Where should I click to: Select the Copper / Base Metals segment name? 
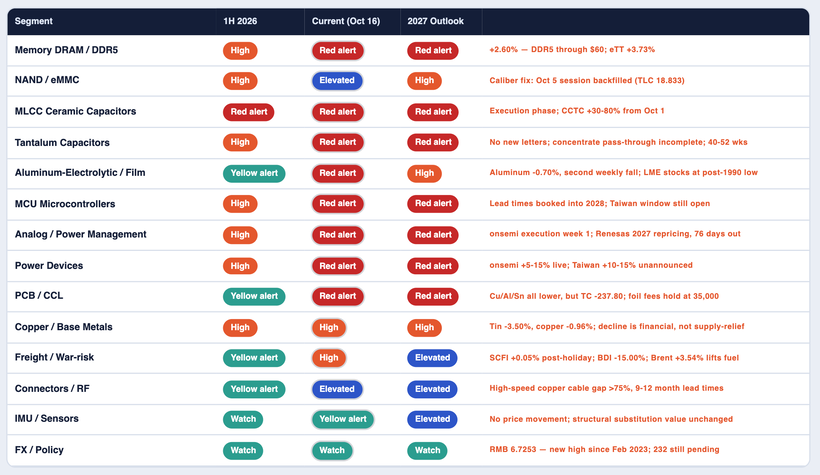coord(63,327)
